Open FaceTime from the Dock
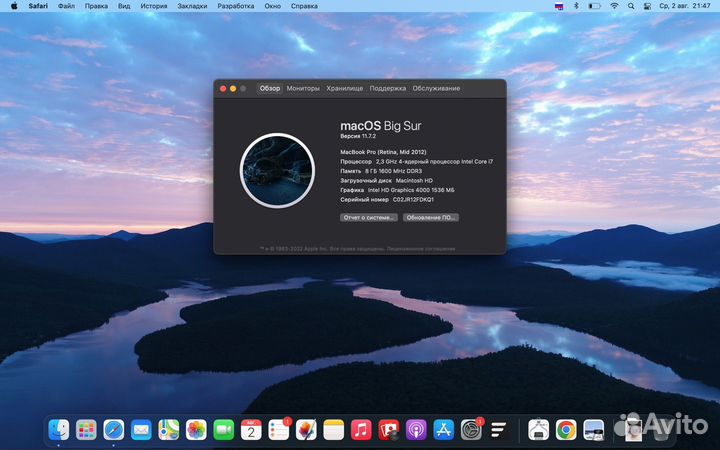Screen dimensions: 720x450 224,430
